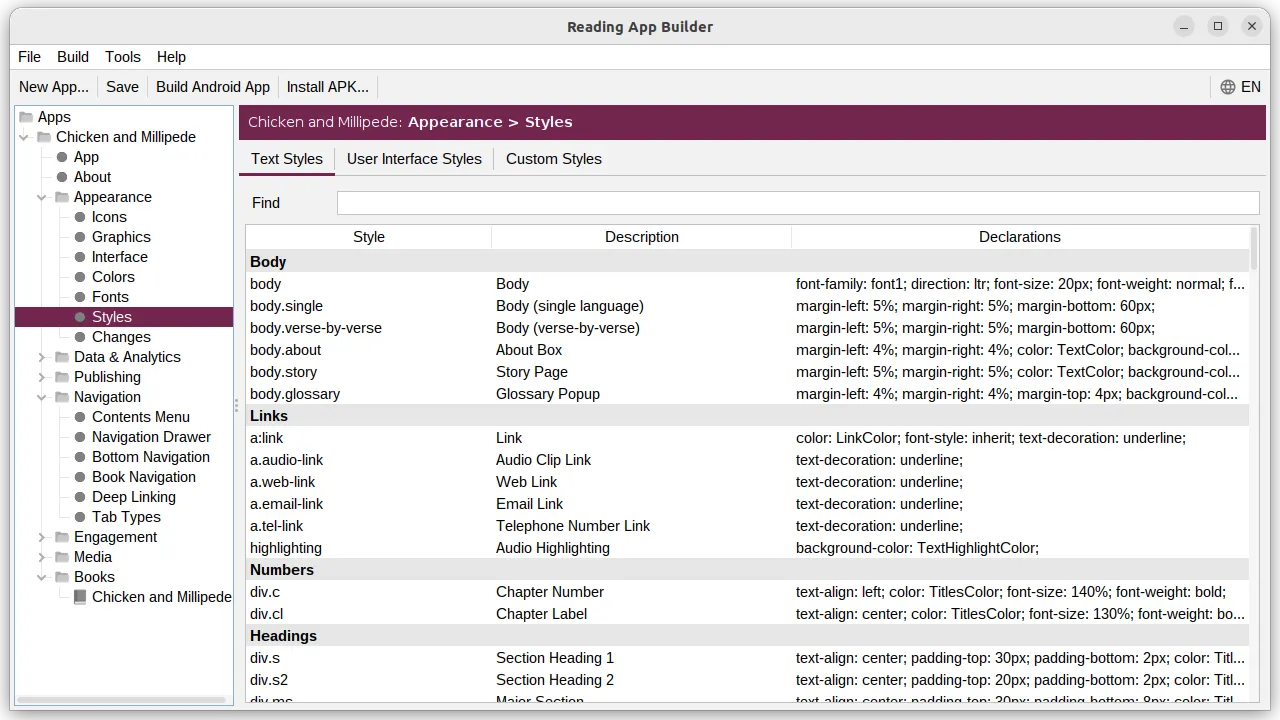This screenshot has height=720, width=1280.
Task: Select the div.cl Chapter Label row
Action: [x=747, y=614]
